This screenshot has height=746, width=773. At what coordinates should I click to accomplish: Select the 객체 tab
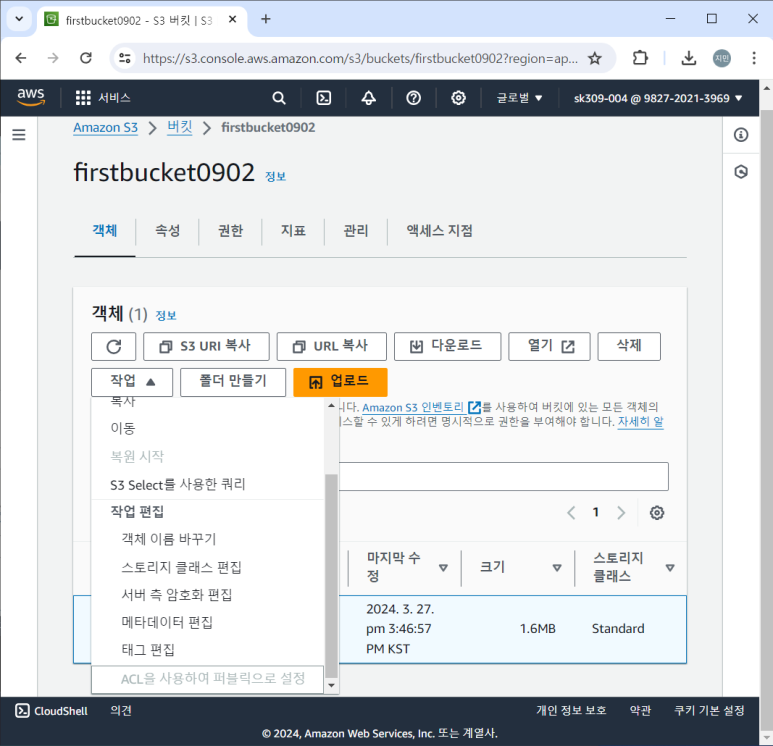click(105, 231)
